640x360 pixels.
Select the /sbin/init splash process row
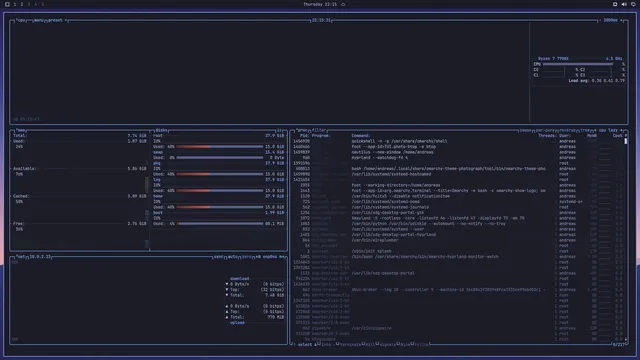458,251
